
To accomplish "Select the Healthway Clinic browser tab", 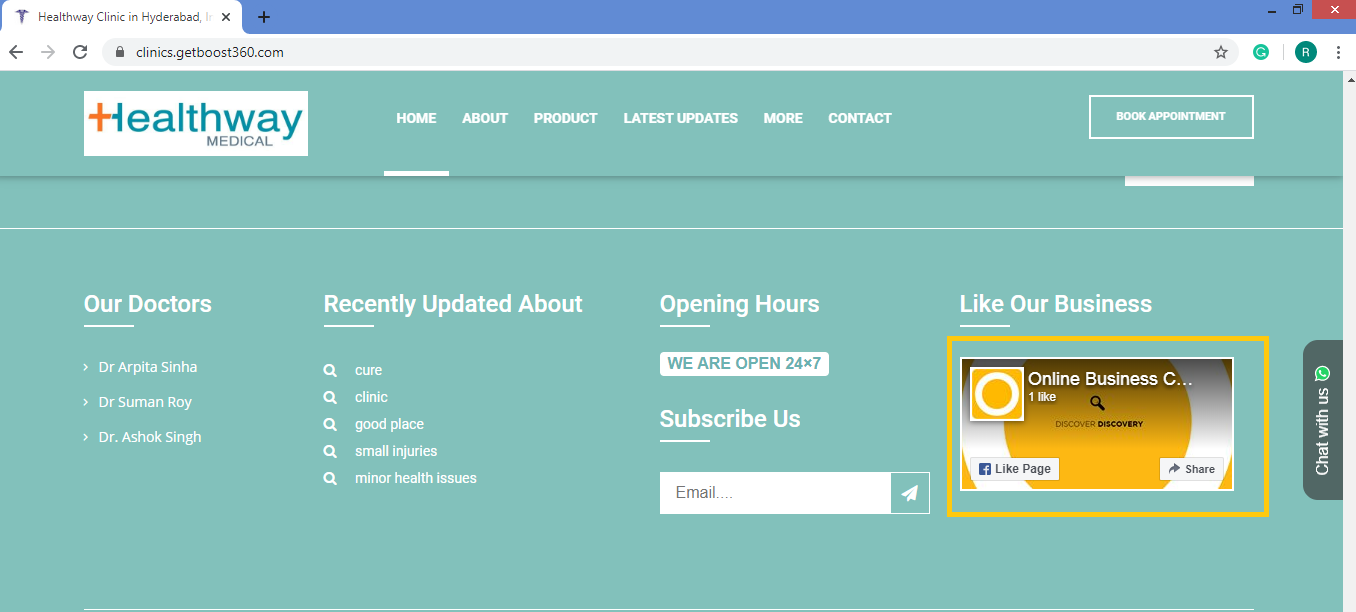I will (x=121, y=17).
